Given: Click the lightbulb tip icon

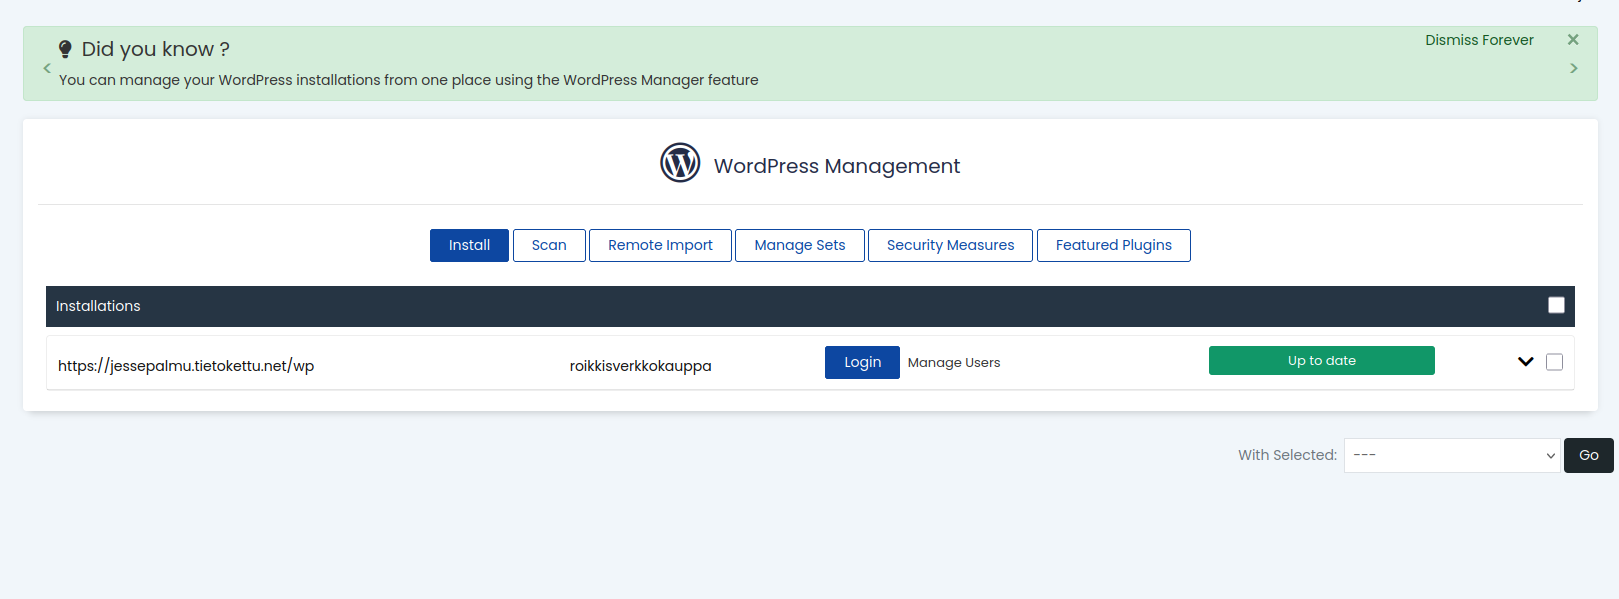Looking at the screenshot, I should pyautogui.click(x=65, y=49).
